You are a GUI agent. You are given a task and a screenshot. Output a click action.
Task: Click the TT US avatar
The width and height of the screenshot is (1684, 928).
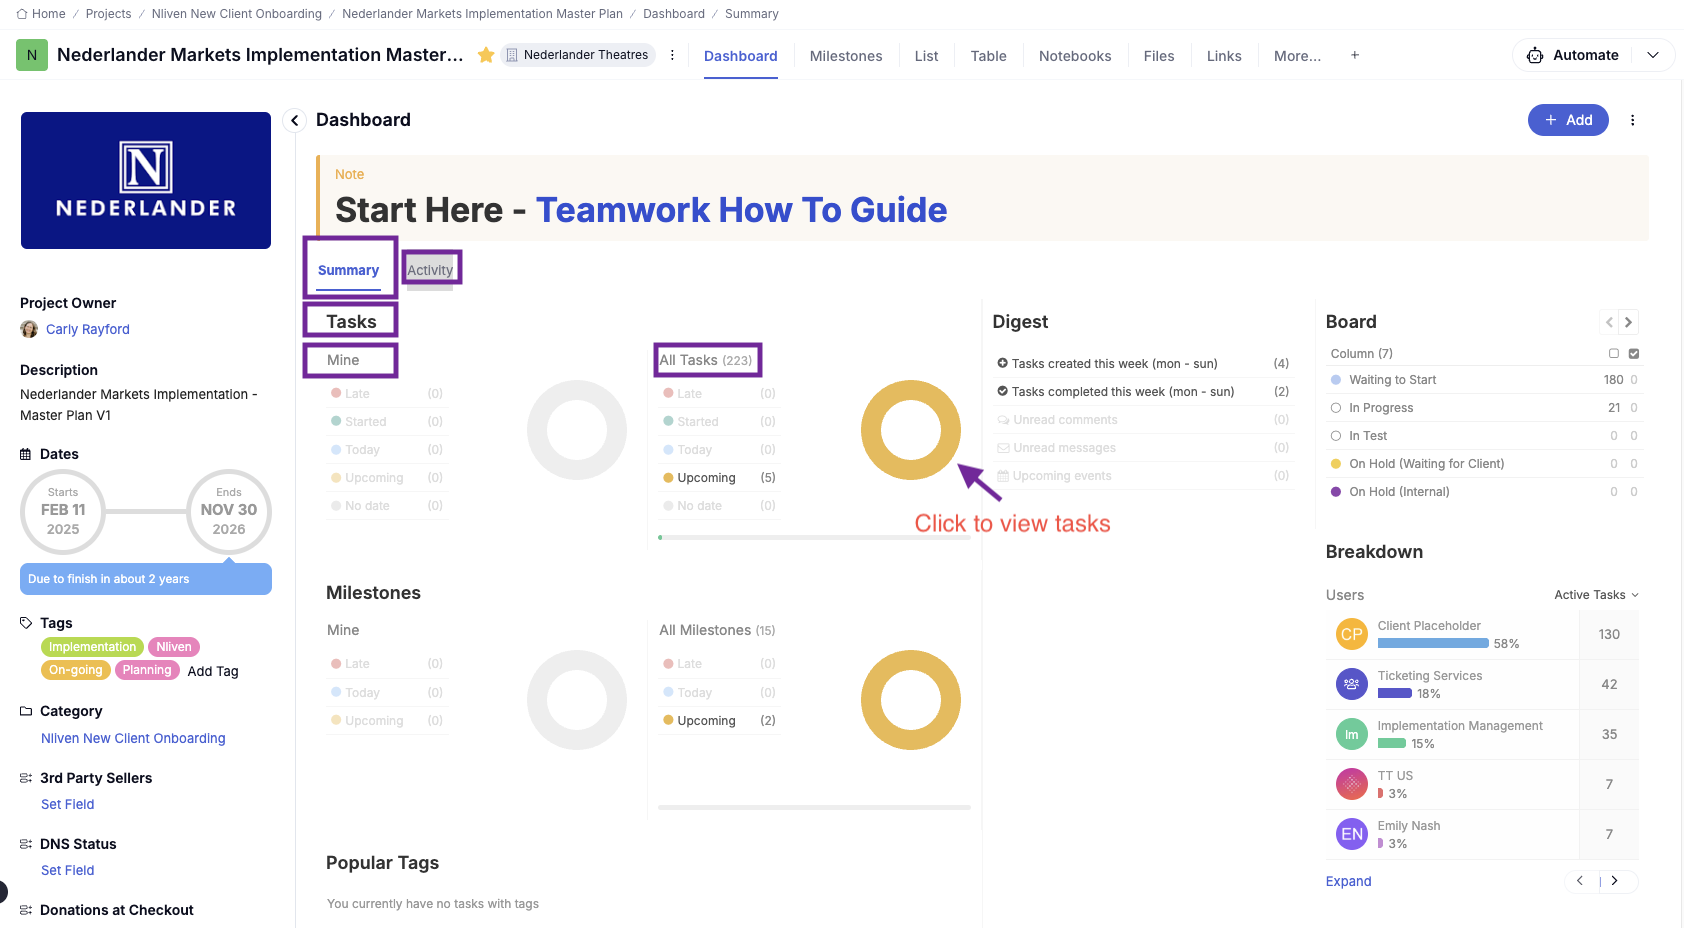click(1352, 784)
